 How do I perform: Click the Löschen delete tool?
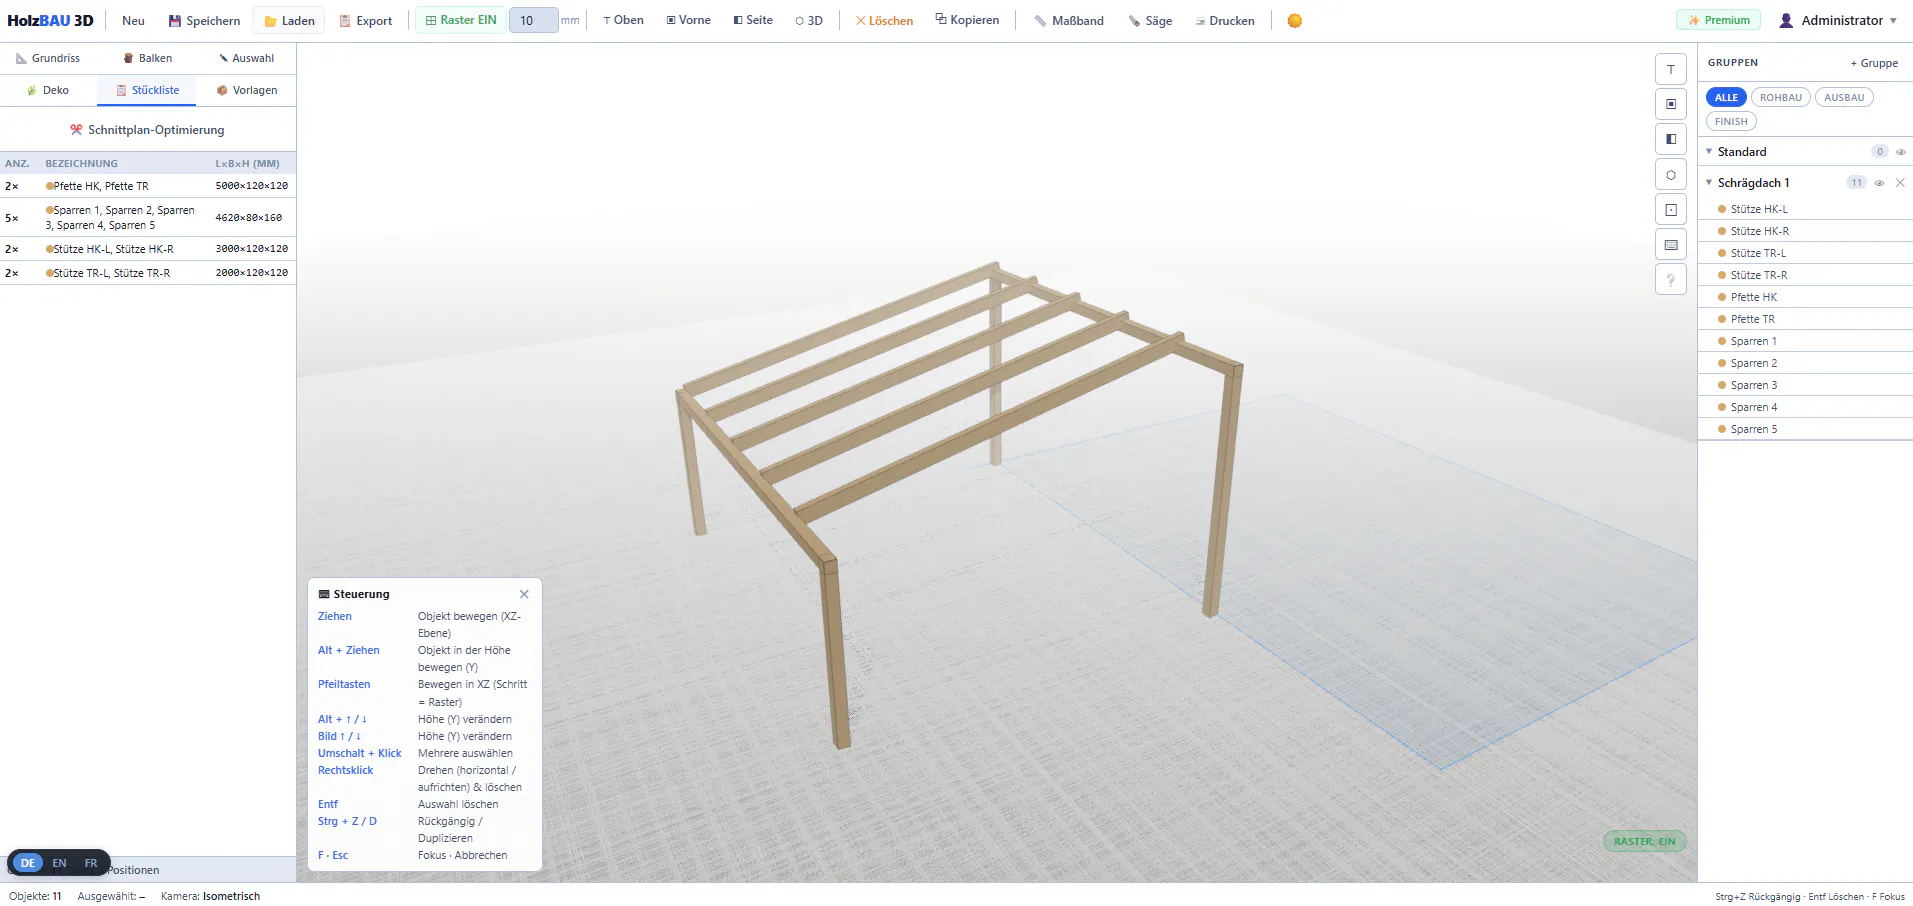coord(884,20)
